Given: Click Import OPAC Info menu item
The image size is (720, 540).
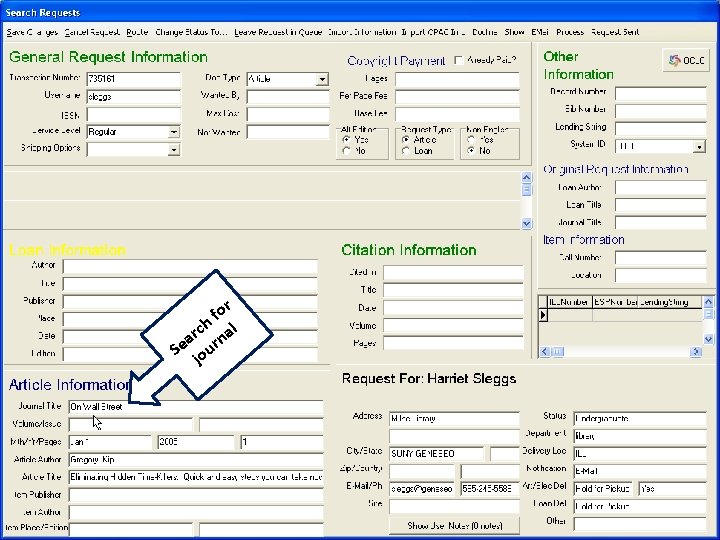Looking at the screenshot, I should (433, 32).
